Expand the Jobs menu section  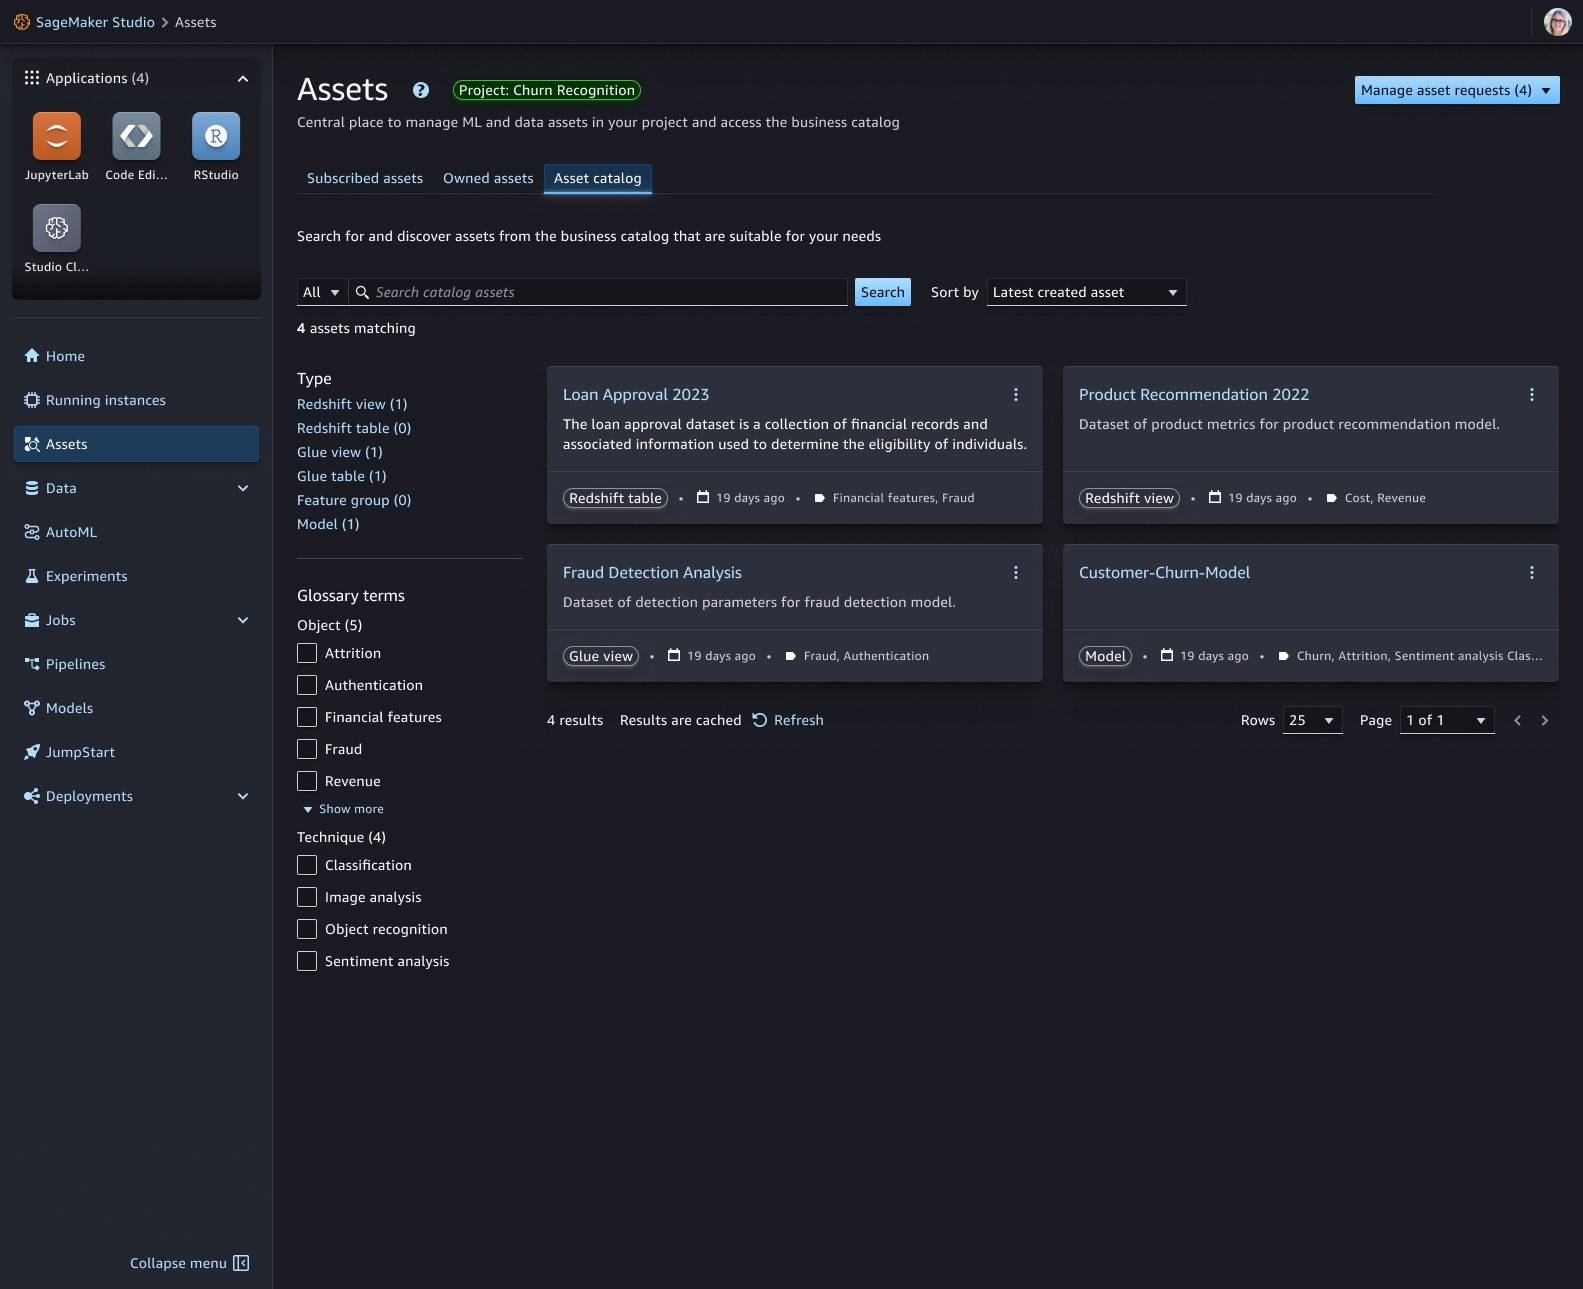(x=243, y=620)
